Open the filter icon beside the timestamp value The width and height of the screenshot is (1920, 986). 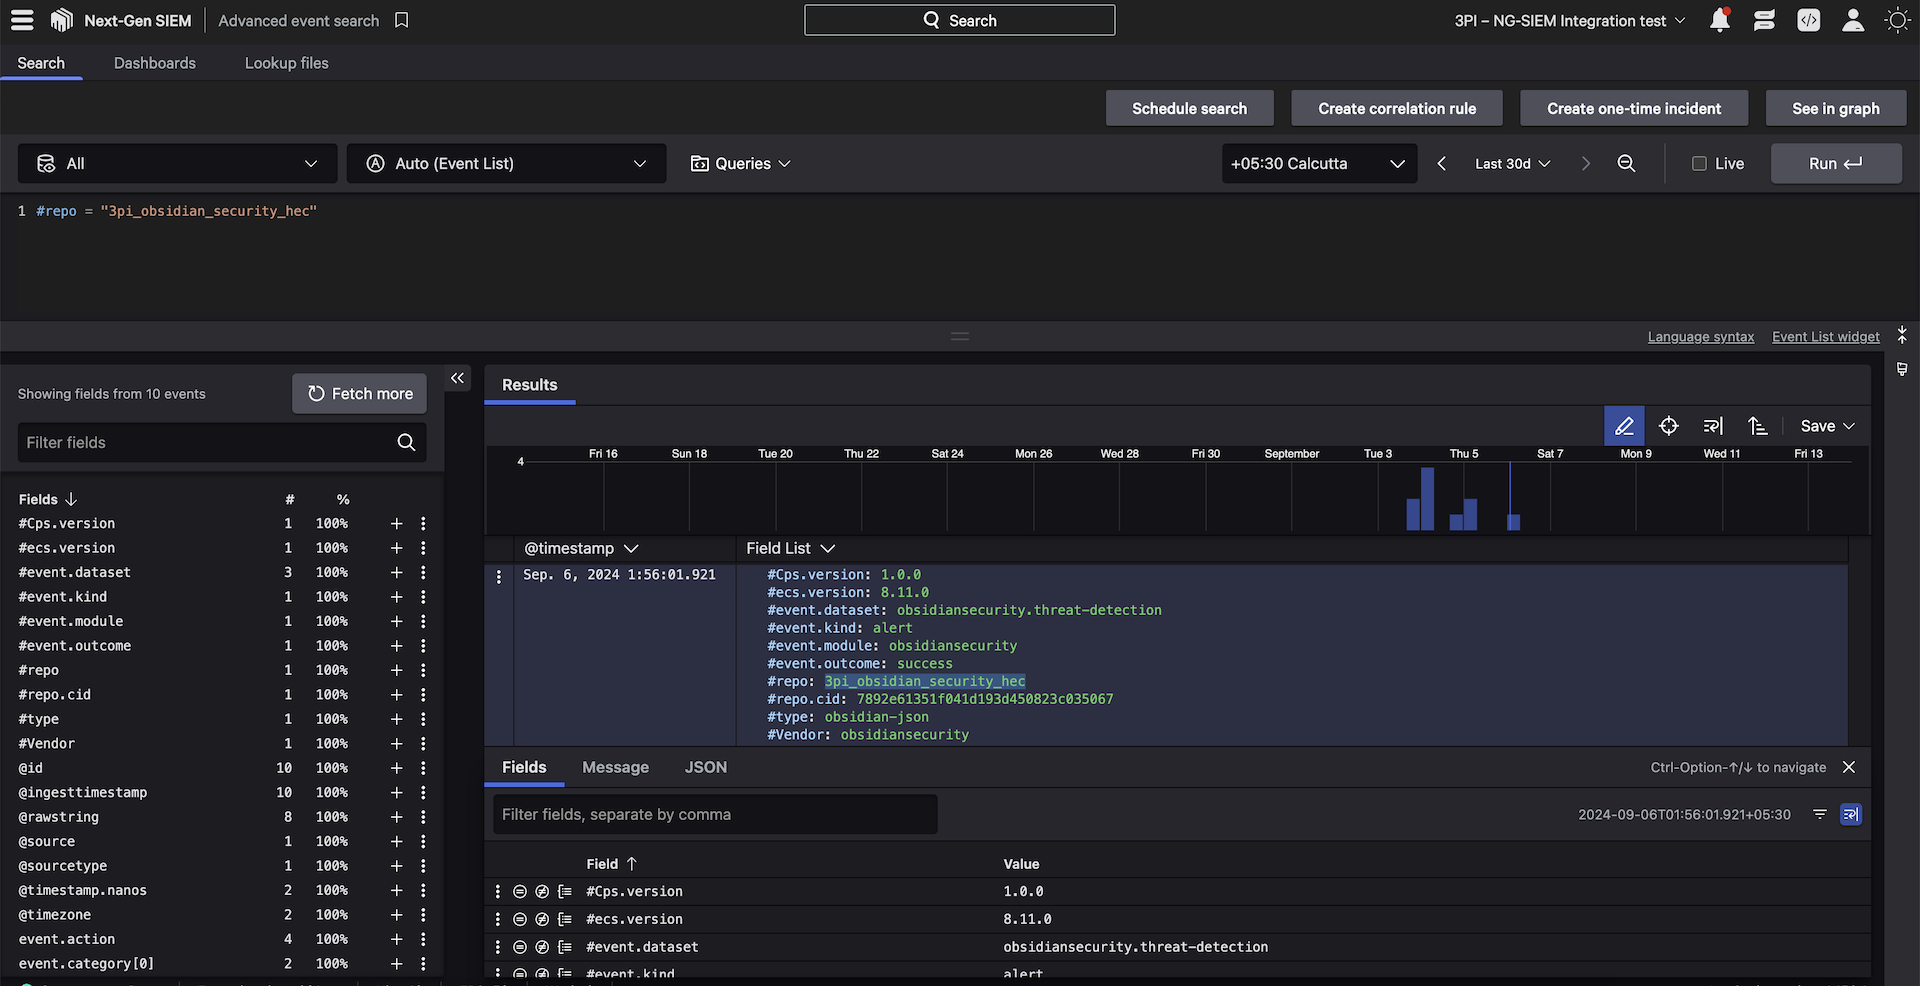[x=1821, y=814]
